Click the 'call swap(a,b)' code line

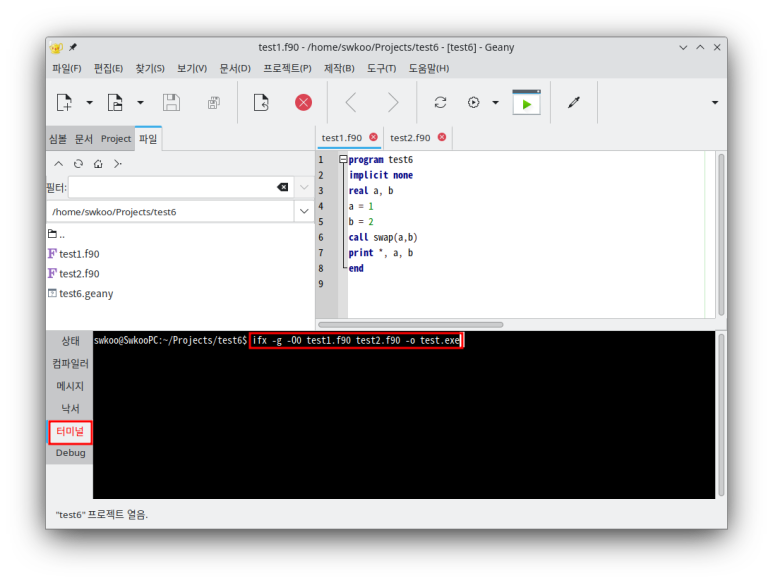(x=383, y=237)
